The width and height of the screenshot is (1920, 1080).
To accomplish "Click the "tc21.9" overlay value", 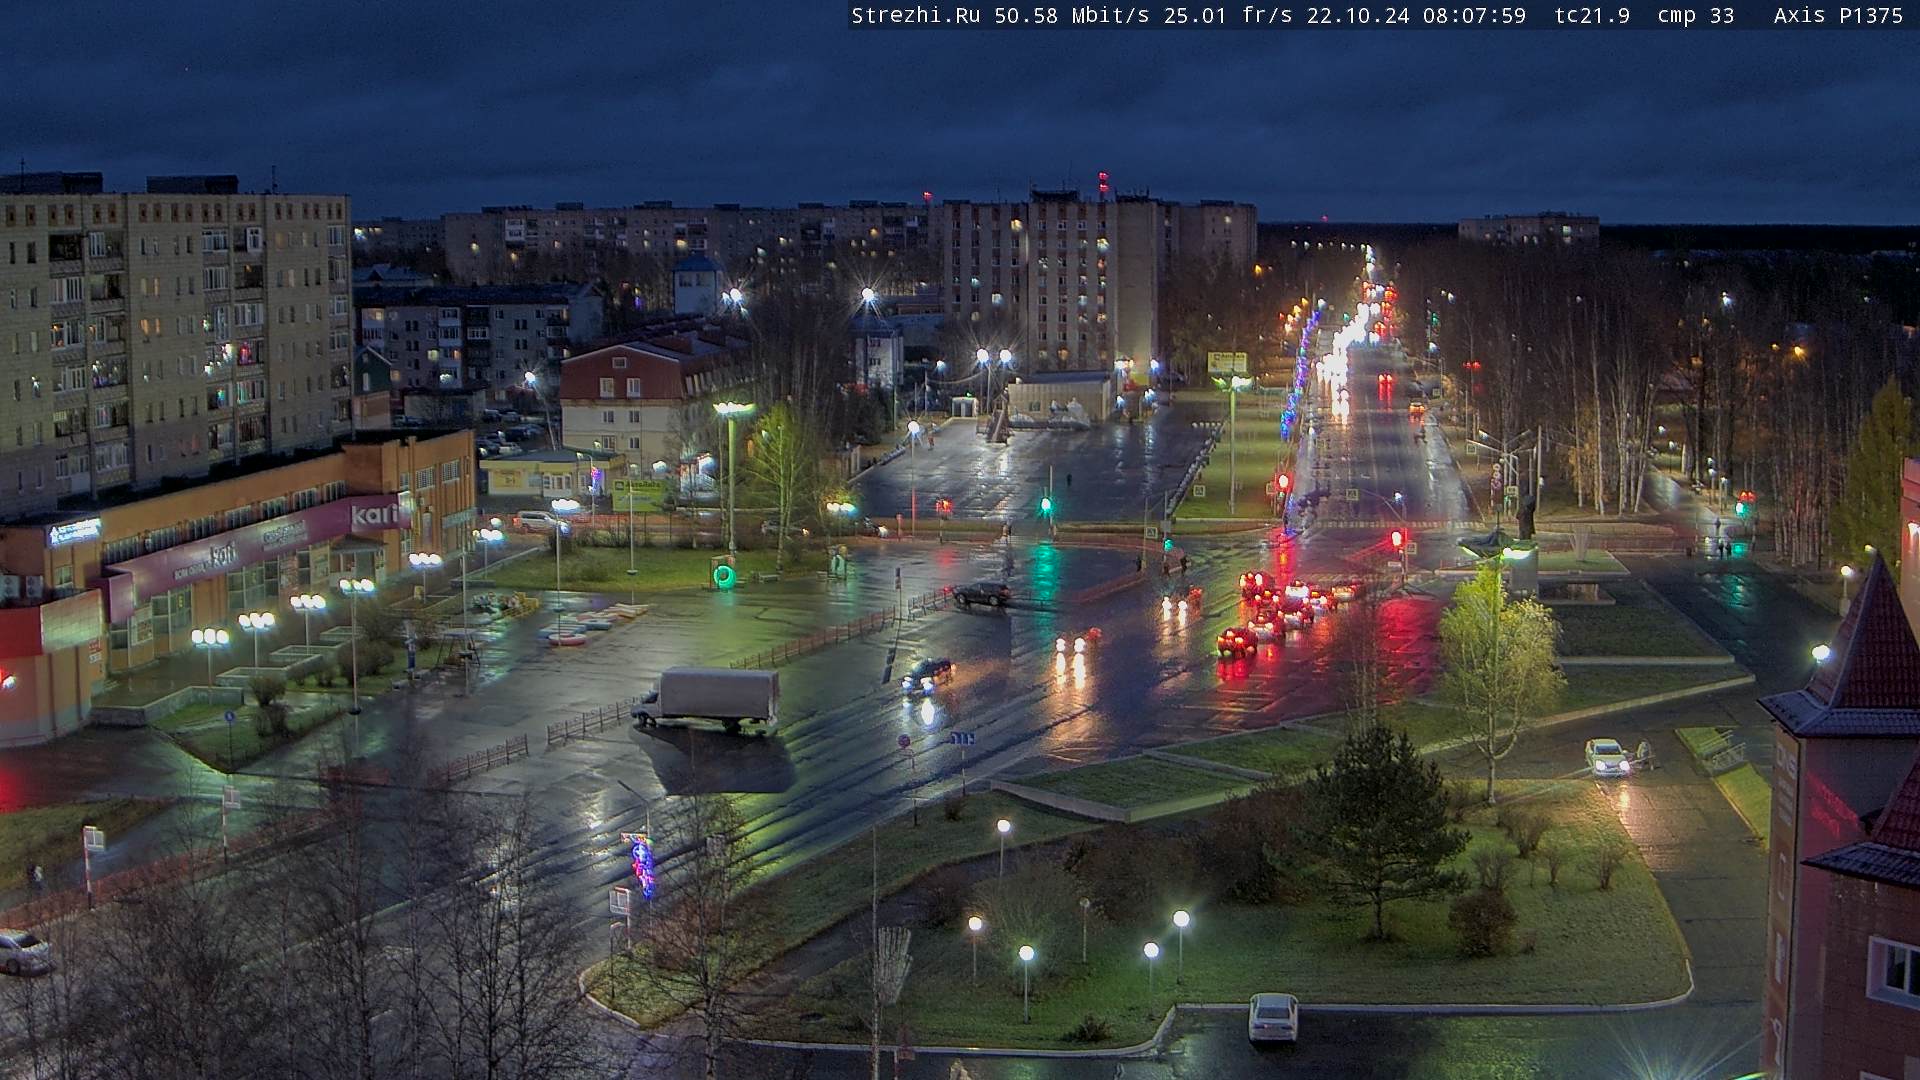I will click(x=1592, y=15).
